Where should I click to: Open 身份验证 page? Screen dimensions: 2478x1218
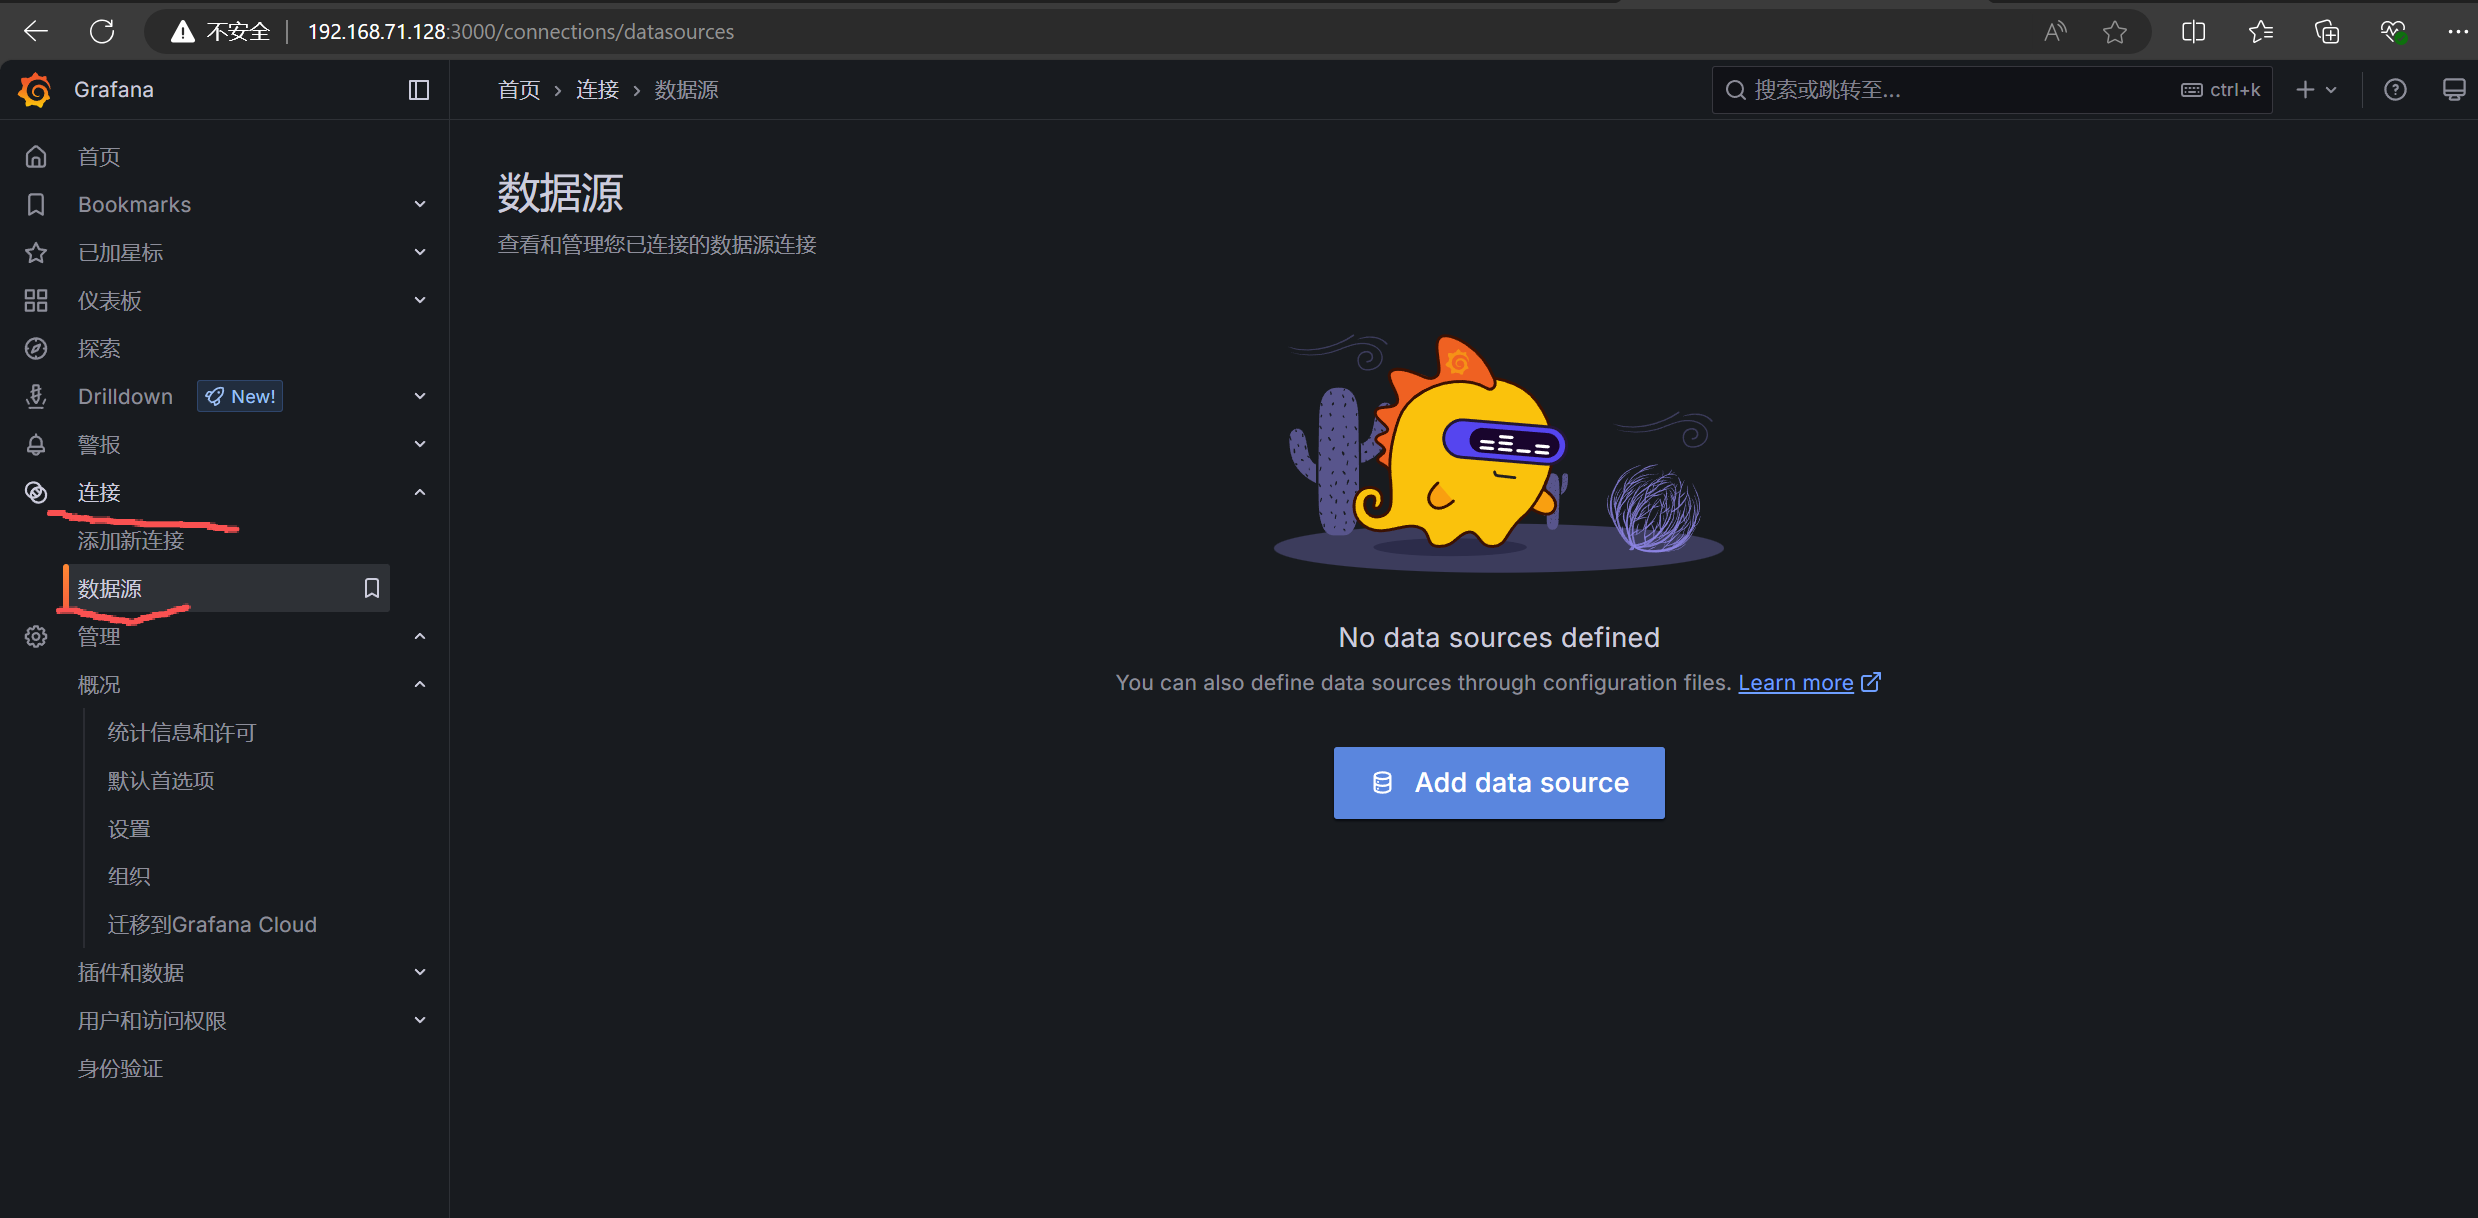[120, 1069]
